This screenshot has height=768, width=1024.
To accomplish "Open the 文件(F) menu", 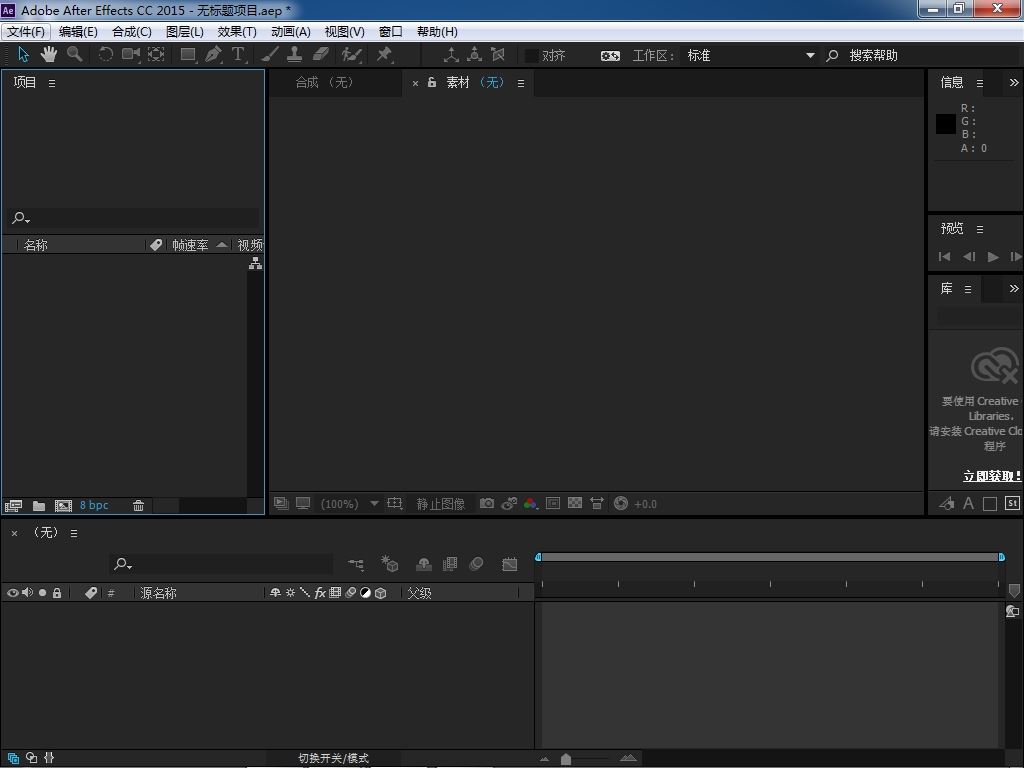I will 26,31.
